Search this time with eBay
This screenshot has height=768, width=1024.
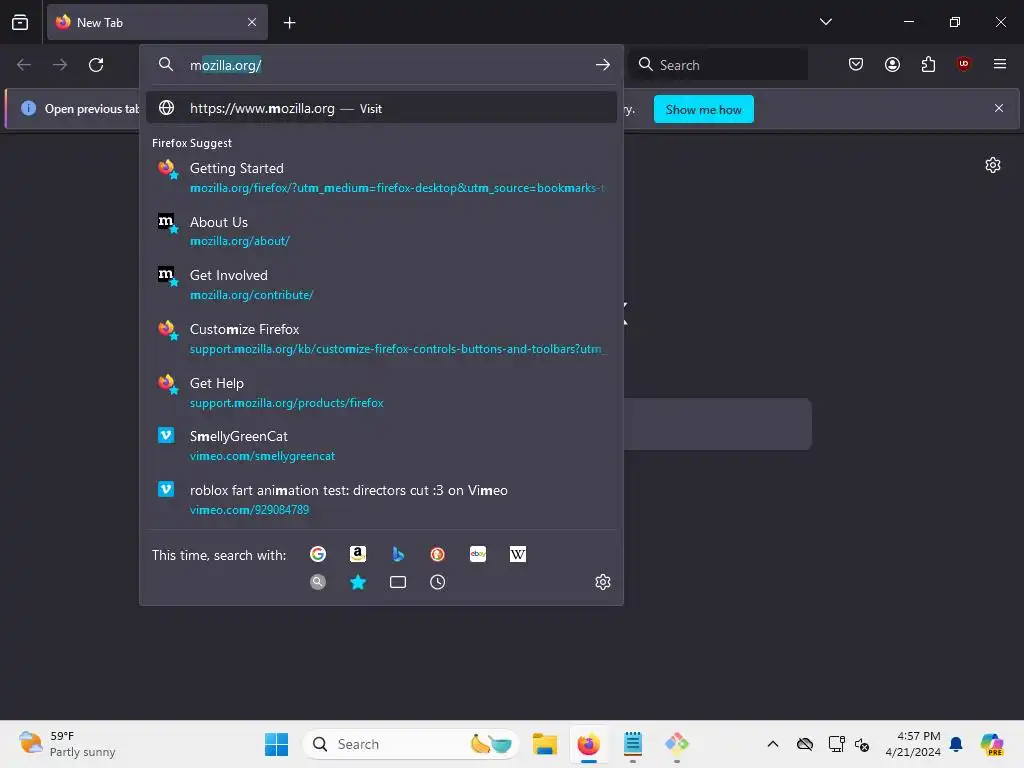coord(478,554)
